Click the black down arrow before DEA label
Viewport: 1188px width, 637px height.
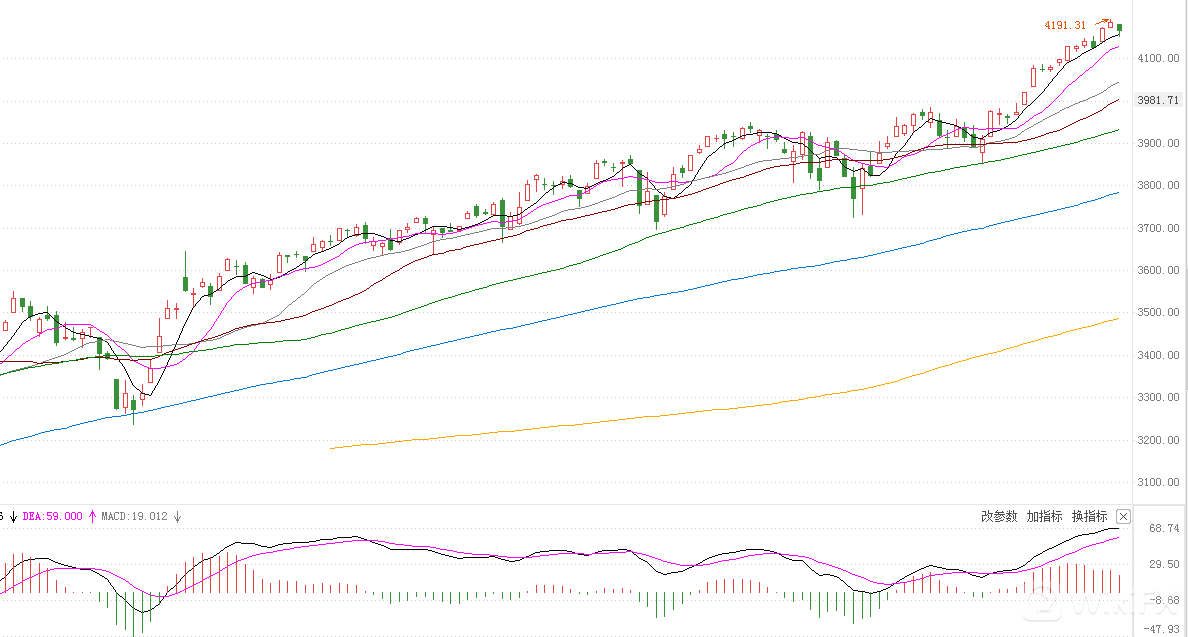(14, 516)
